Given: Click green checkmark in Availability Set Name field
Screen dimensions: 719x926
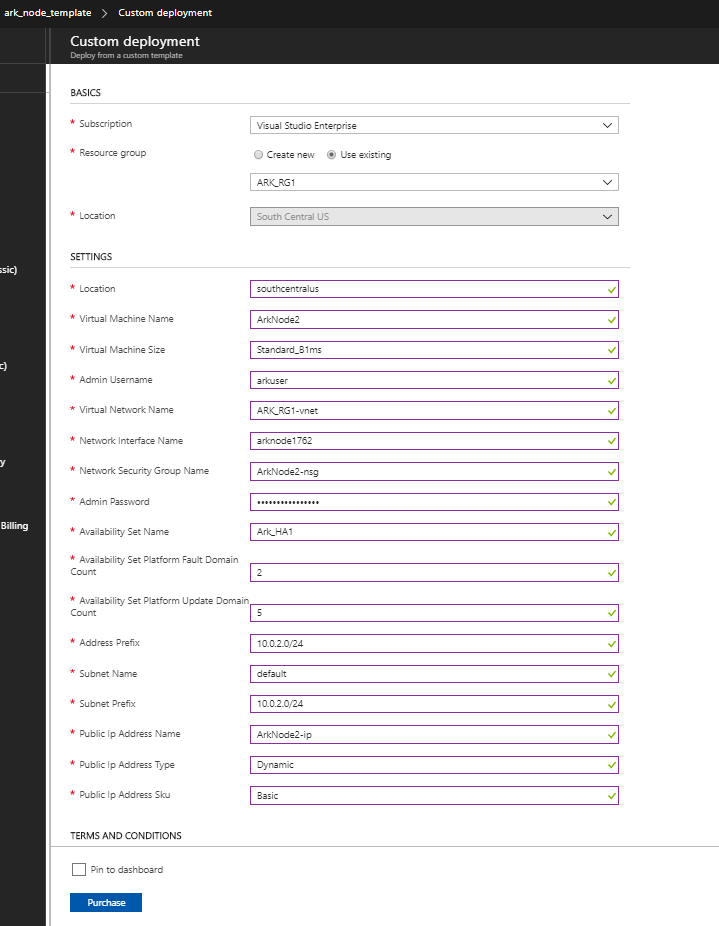Looking at the screenshot, I should (610, 532).
